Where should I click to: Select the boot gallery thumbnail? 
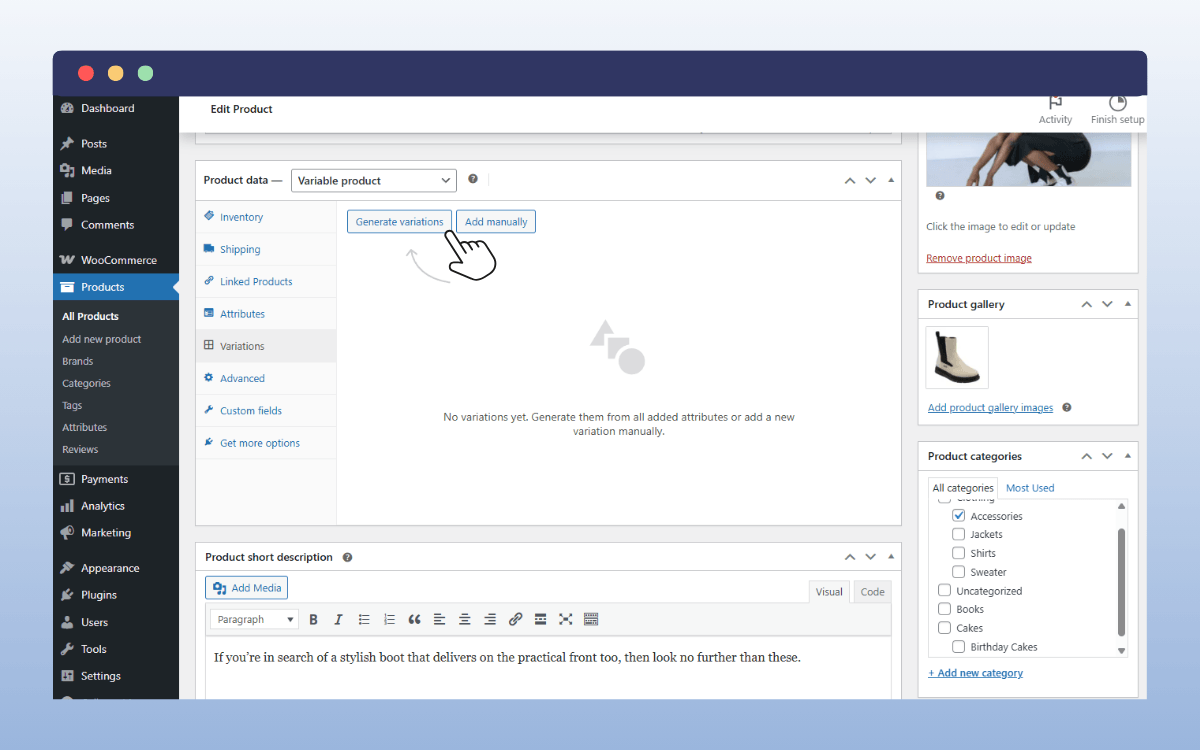[x=957, y=357]
